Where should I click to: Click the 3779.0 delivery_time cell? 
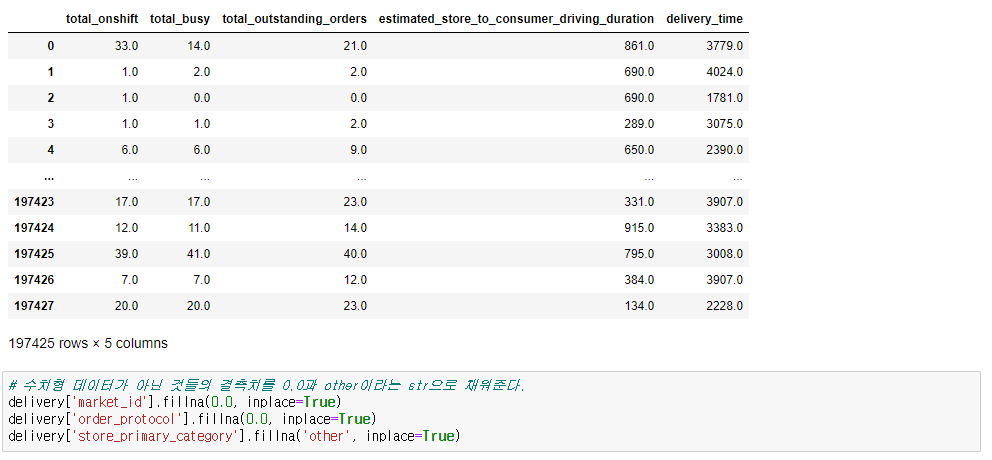(x=724, y=46)
